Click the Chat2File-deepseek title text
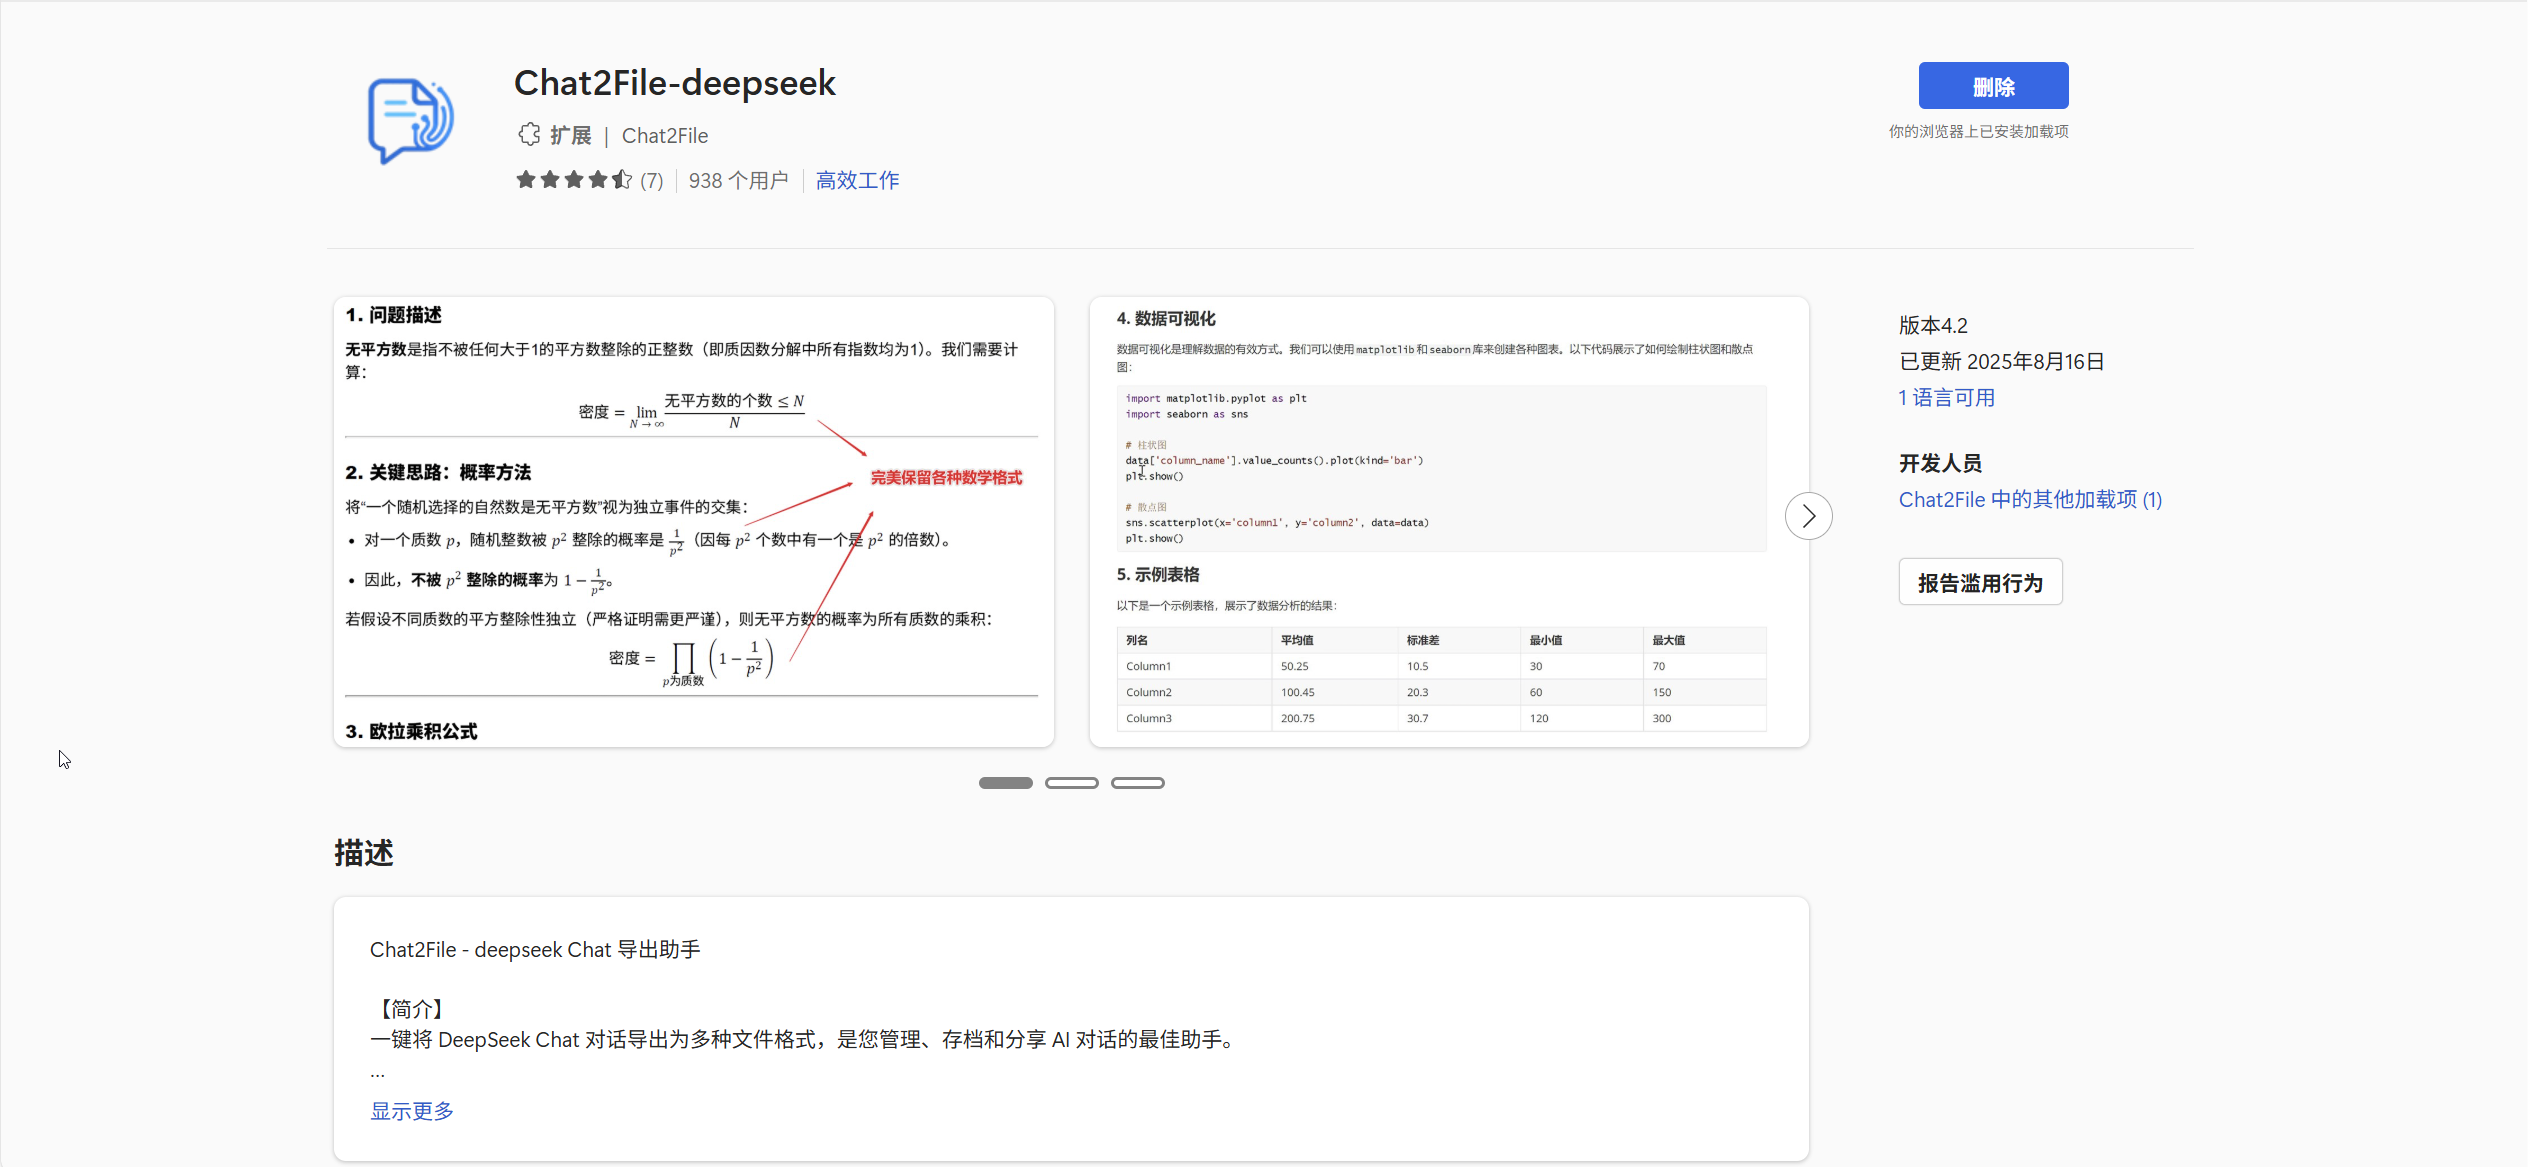 [x=675, y=83]
